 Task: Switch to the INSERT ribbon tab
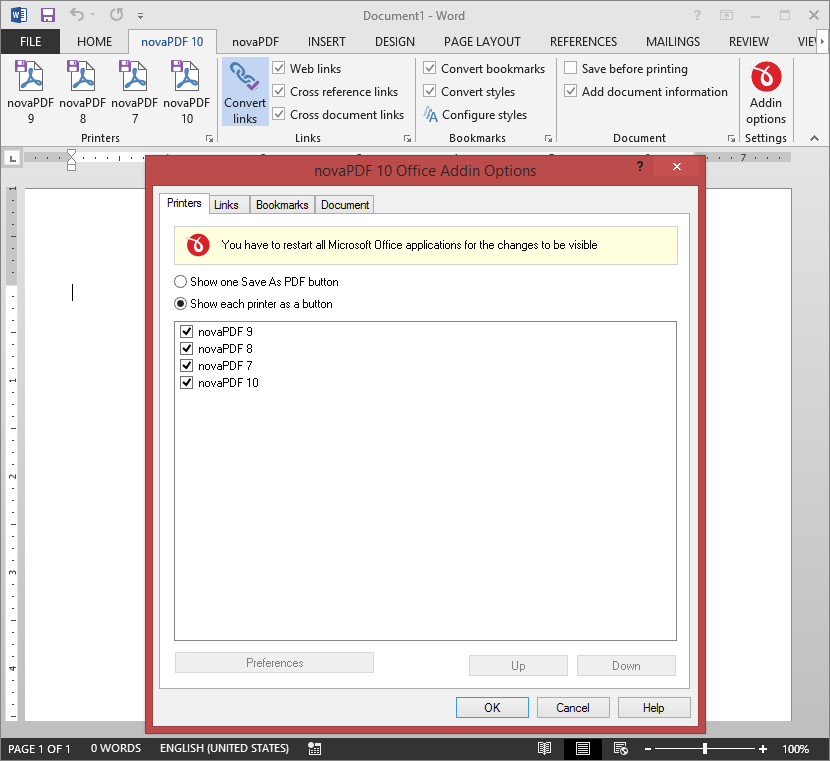(326, 41)
